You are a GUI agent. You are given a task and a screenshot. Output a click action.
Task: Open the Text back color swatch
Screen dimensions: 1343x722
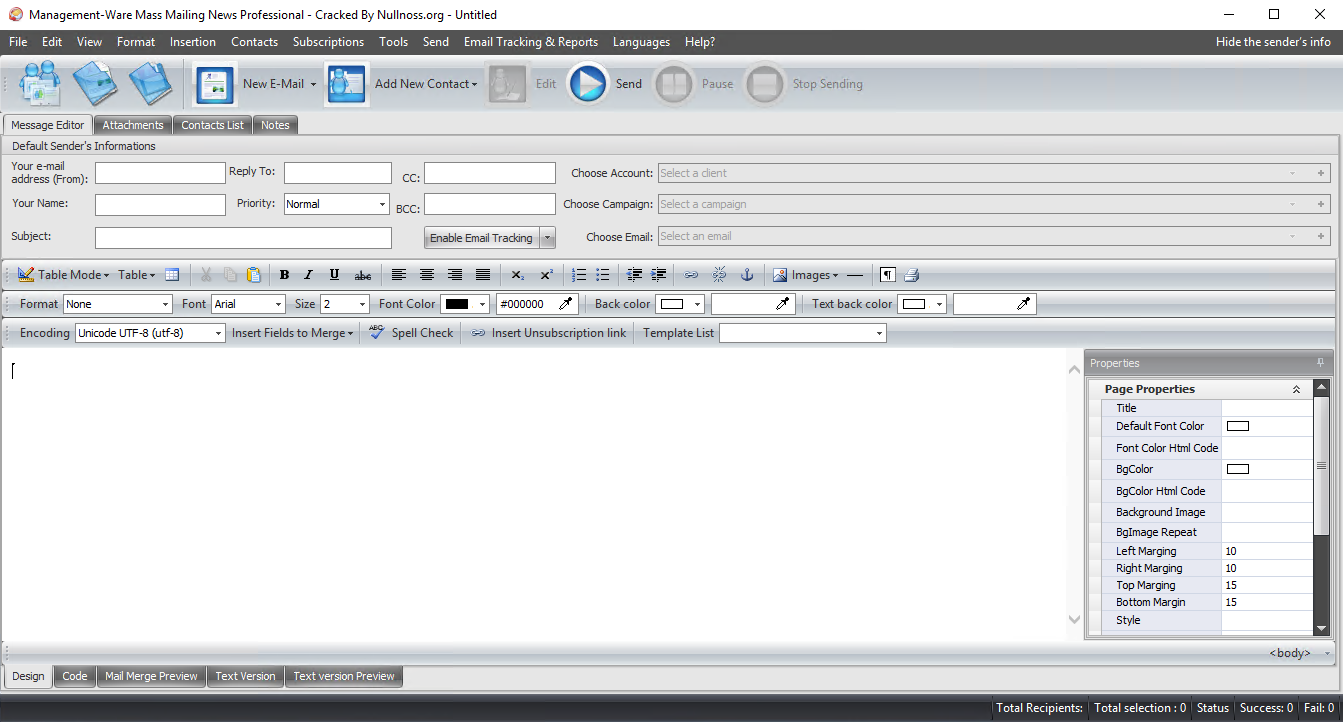coord(922,304)
